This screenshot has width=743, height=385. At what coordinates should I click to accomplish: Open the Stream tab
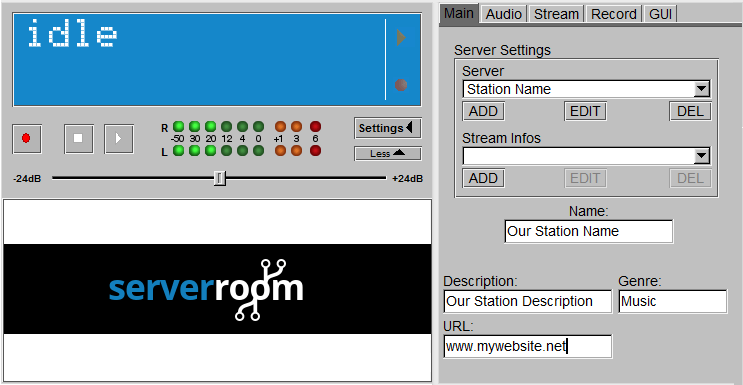556,14
